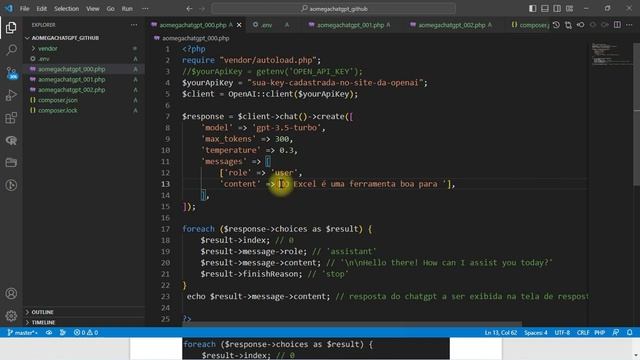Open the File menu

tap(24, 9)
